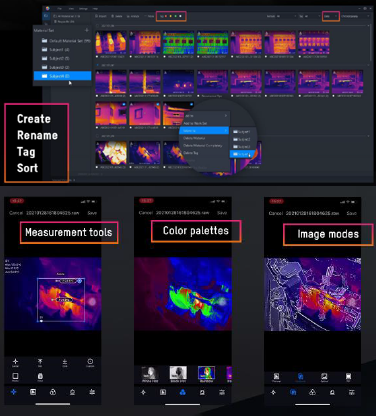This screenshot has height=416, width=376.
Task: Choose the selected Rainbow palette thumbnail
Action: (x=206, y=374)
